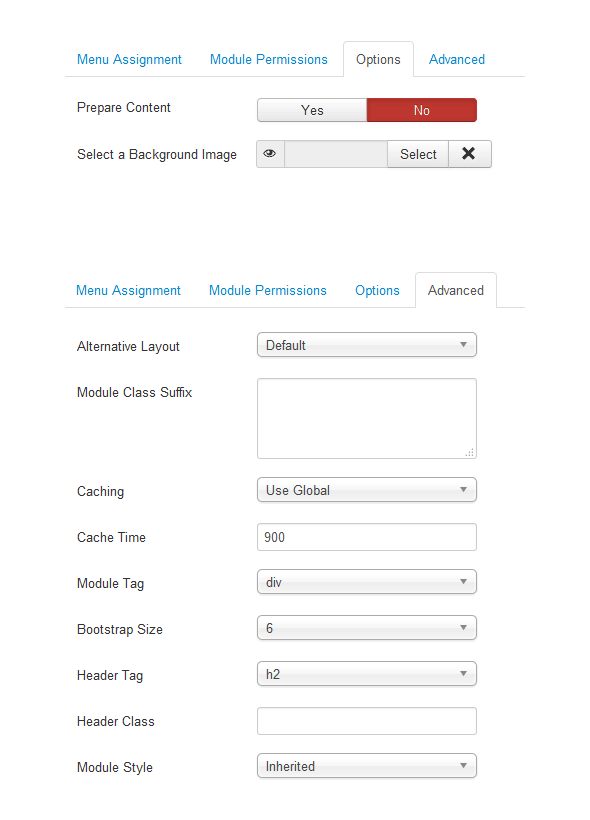590x820 pixels.
Task: Click the Cache Time field
Action: click(x=367, y=537)
